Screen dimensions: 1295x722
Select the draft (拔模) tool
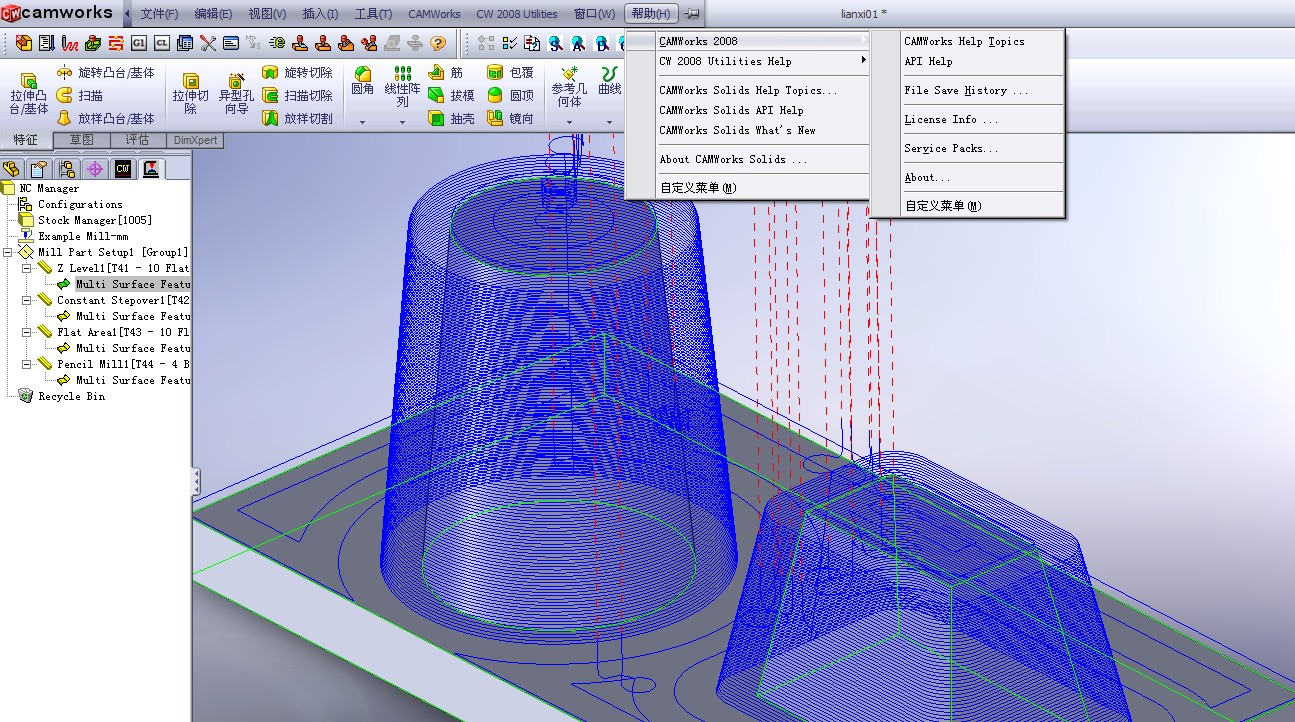pos(451,96)
